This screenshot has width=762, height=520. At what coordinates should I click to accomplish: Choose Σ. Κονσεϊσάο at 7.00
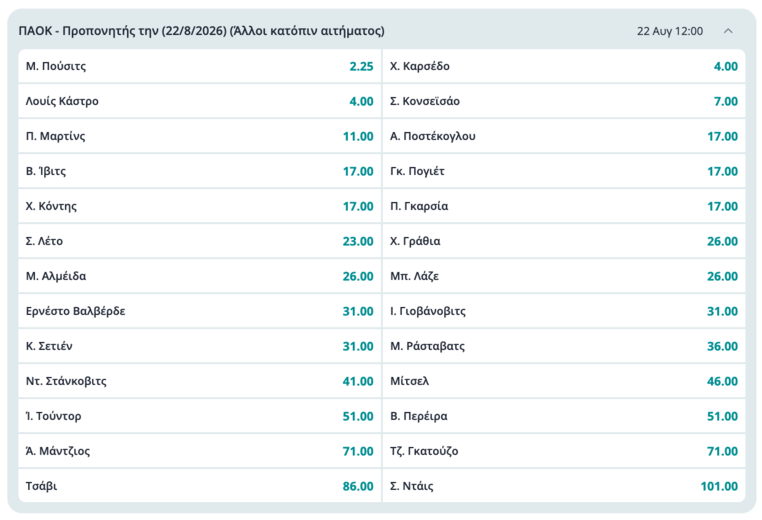point(564,101)
